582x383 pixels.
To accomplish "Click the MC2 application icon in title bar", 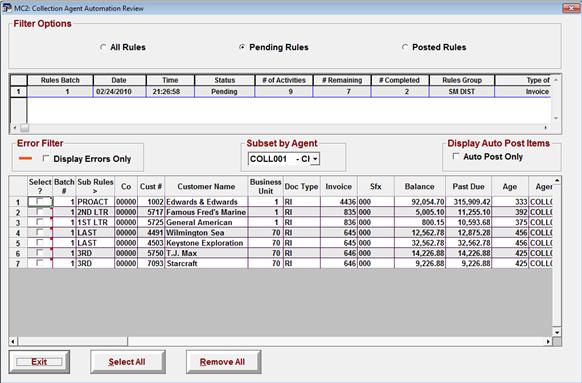I will pos(7,7).
